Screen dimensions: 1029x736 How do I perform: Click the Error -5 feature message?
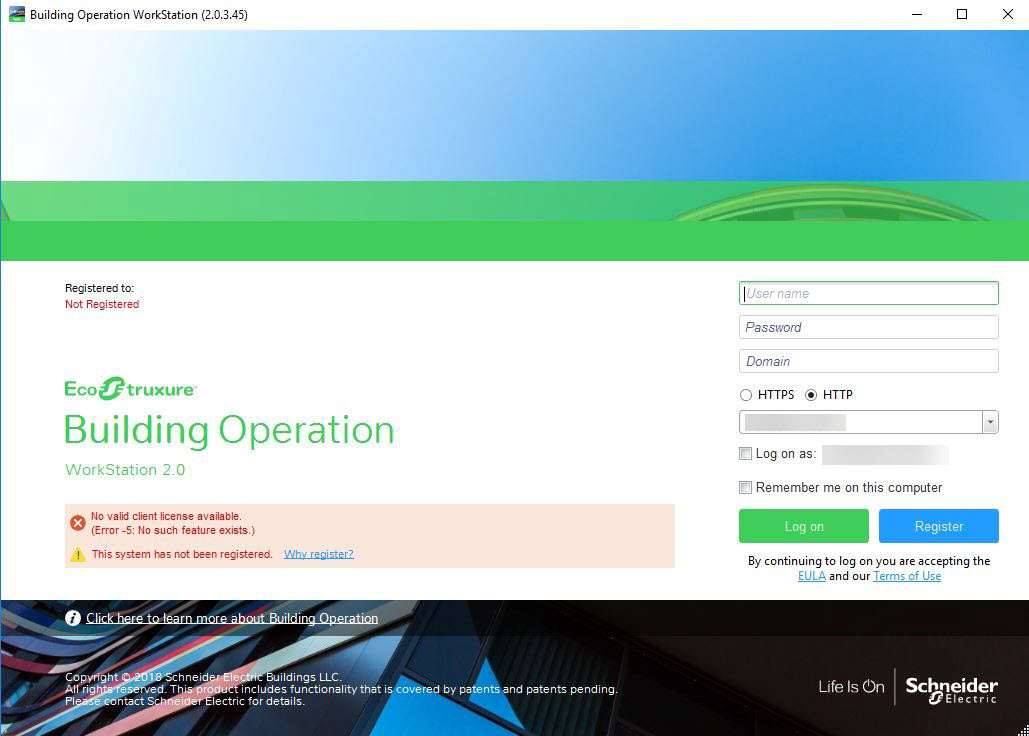click(x=173, y=530)
